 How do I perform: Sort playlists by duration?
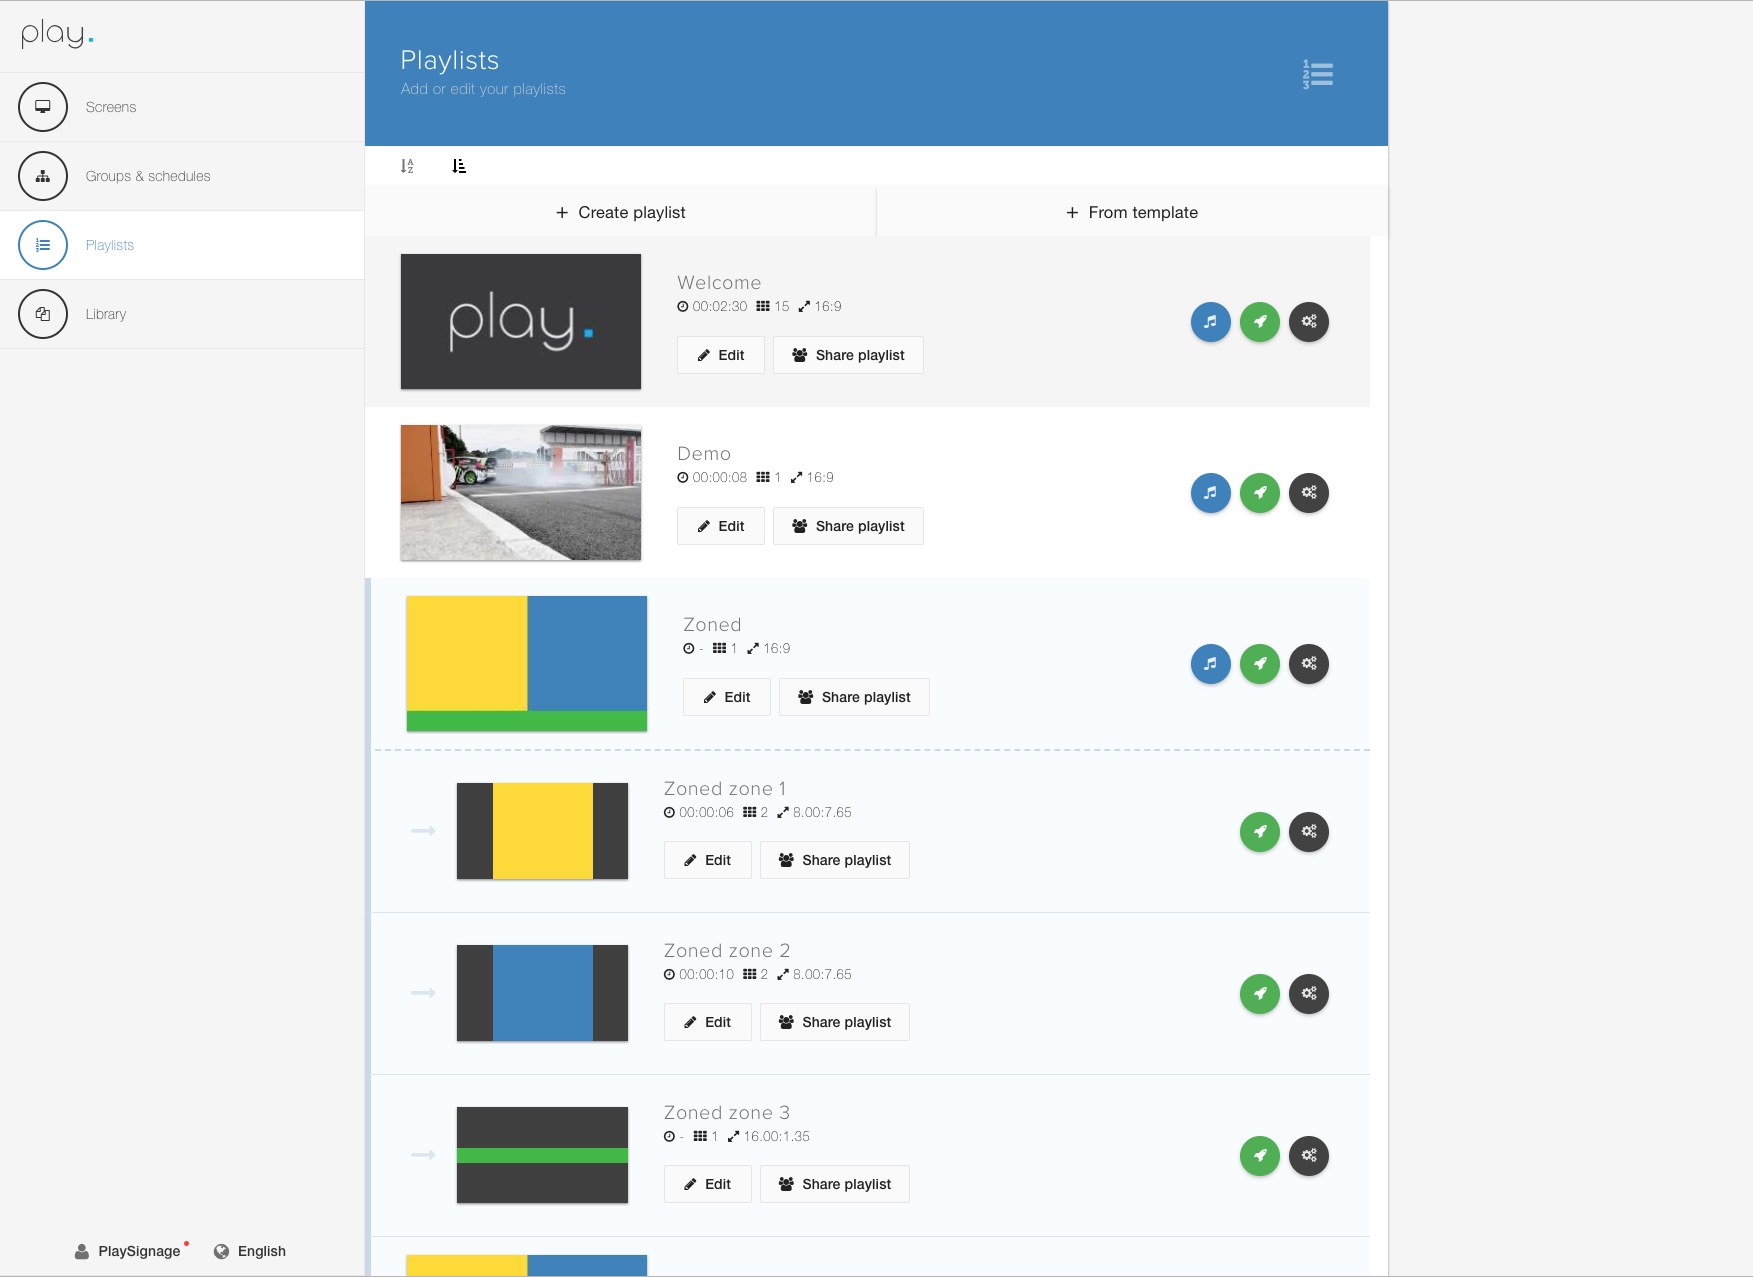(x=459, y=165)
